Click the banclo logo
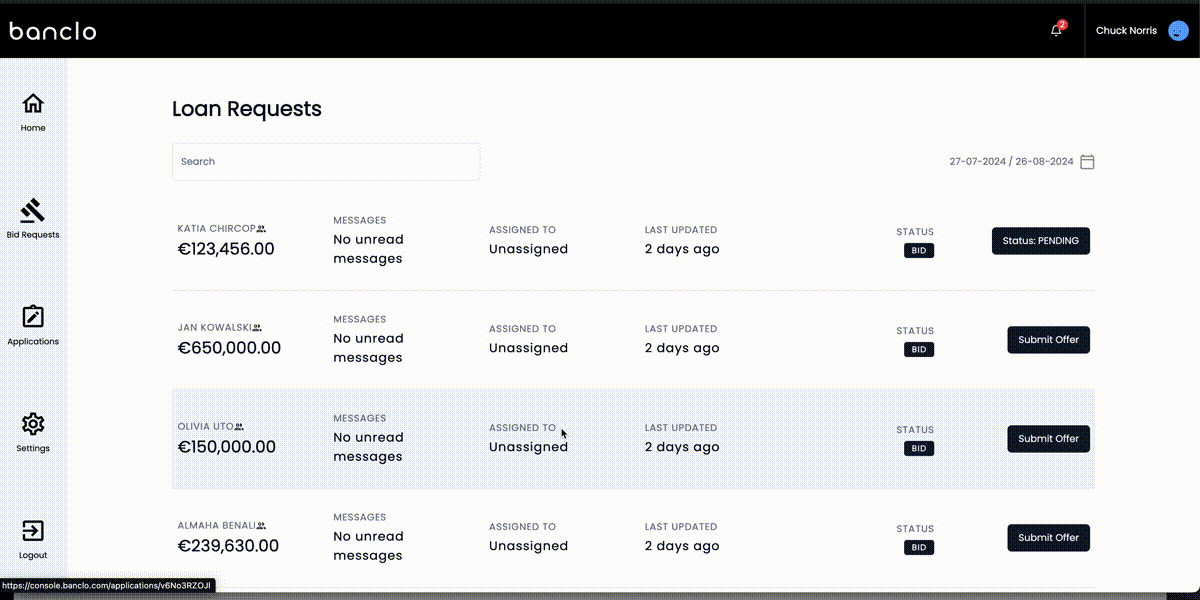 (52, 31)
